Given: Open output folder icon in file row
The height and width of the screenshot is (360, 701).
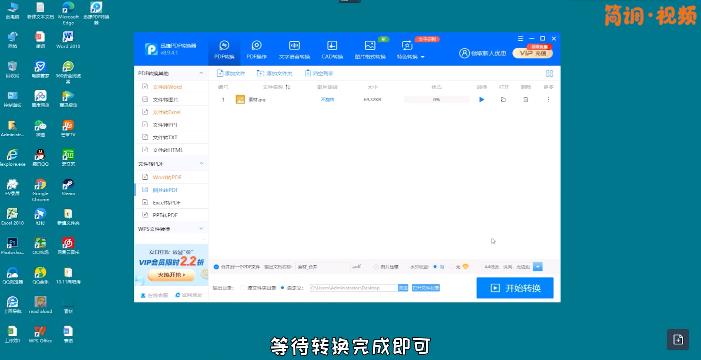Looking at the screenshot, I should (503, 99).
